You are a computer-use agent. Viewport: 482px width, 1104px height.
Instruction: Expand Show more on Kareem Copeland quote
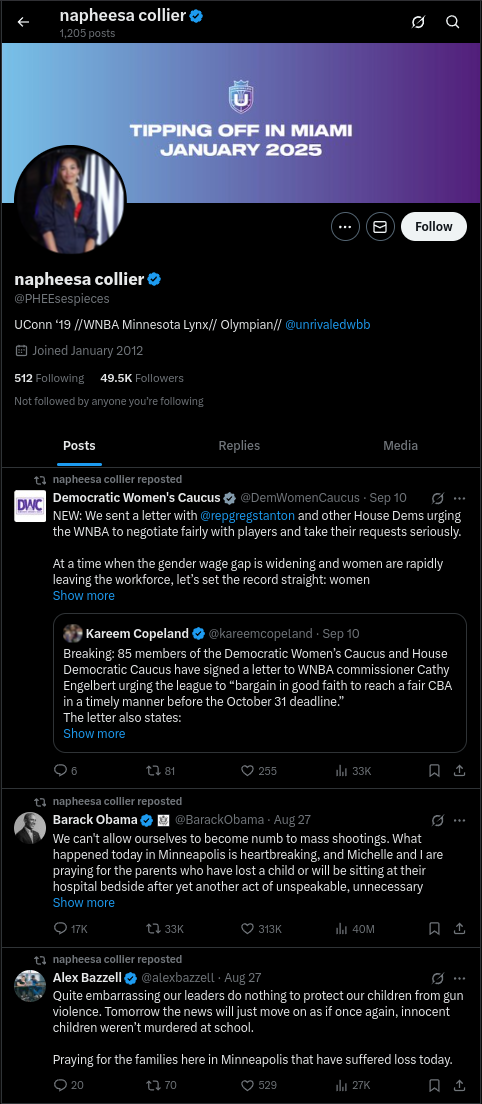click(94, 734)
